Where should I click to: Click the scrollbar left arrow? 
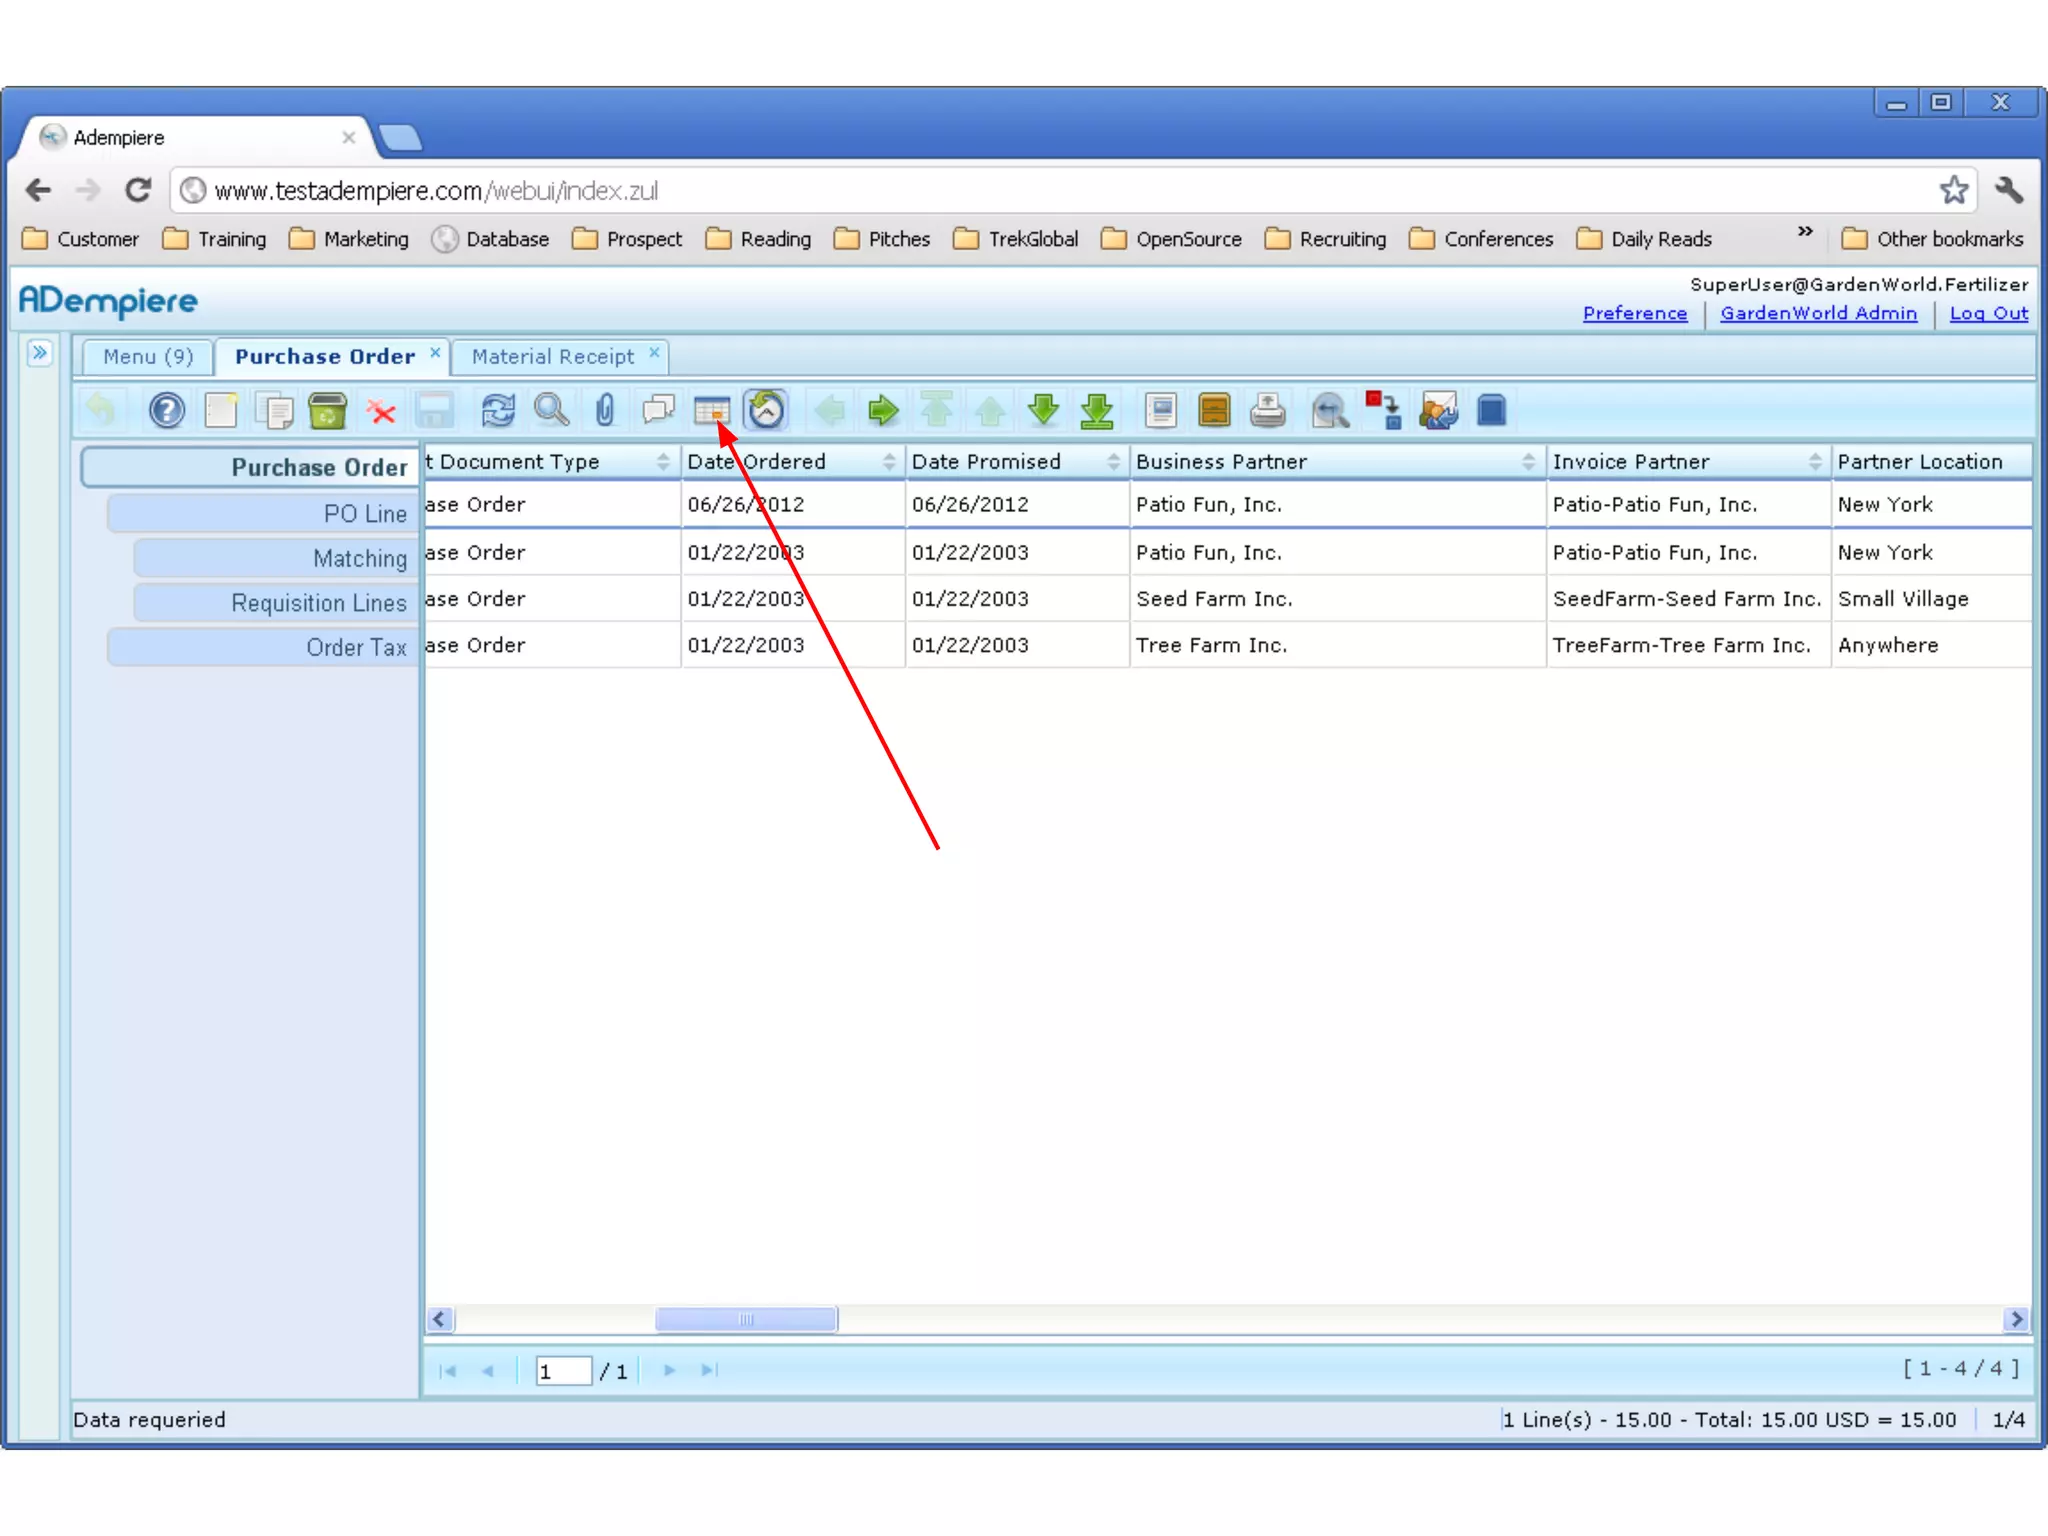[440, 1319]
